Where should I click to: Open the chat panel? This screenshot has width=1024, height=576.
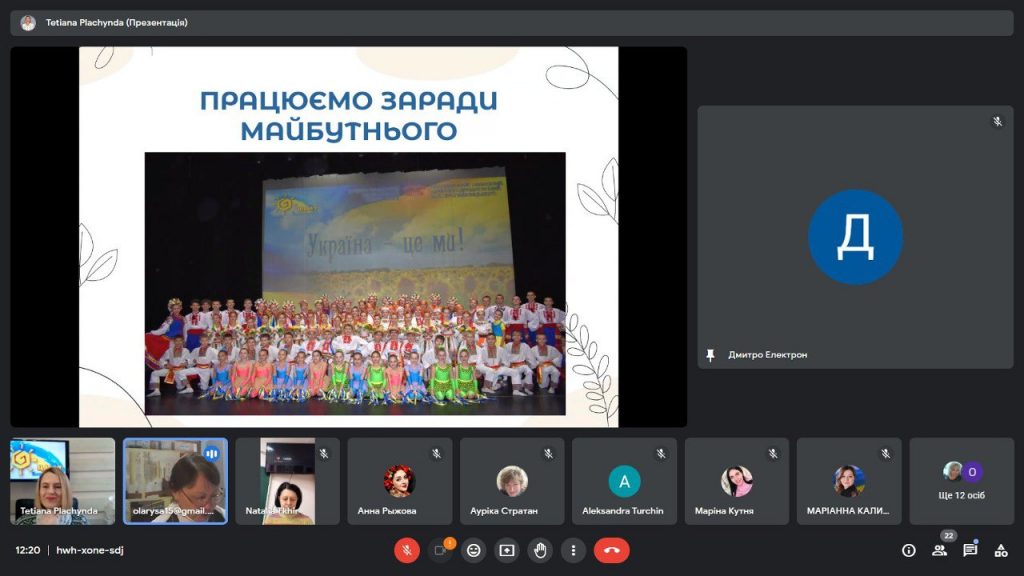pyautogui.click(x=970, y=550)
